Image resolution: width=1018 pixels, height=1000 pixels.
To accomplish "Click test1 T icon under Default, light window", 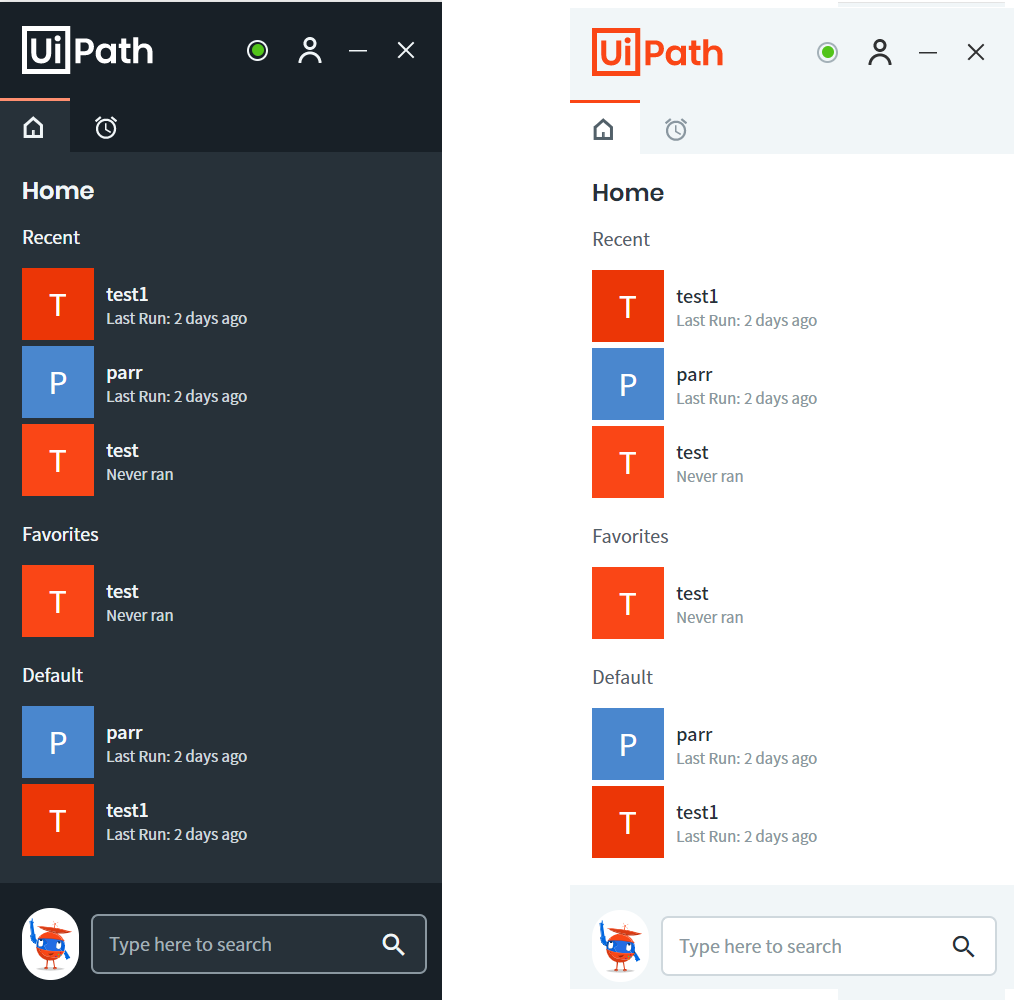I will 628,821.
